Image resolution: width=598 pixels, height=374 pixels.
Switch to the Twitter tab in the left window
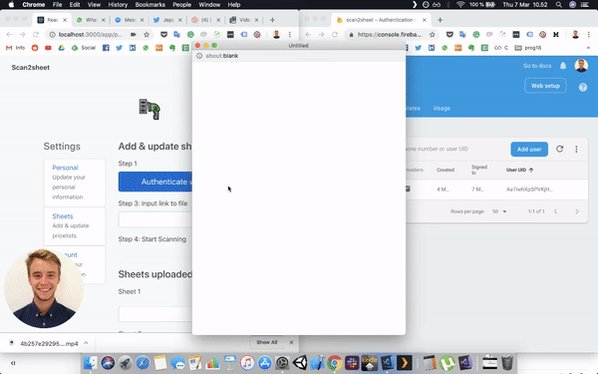click(167, 20)
